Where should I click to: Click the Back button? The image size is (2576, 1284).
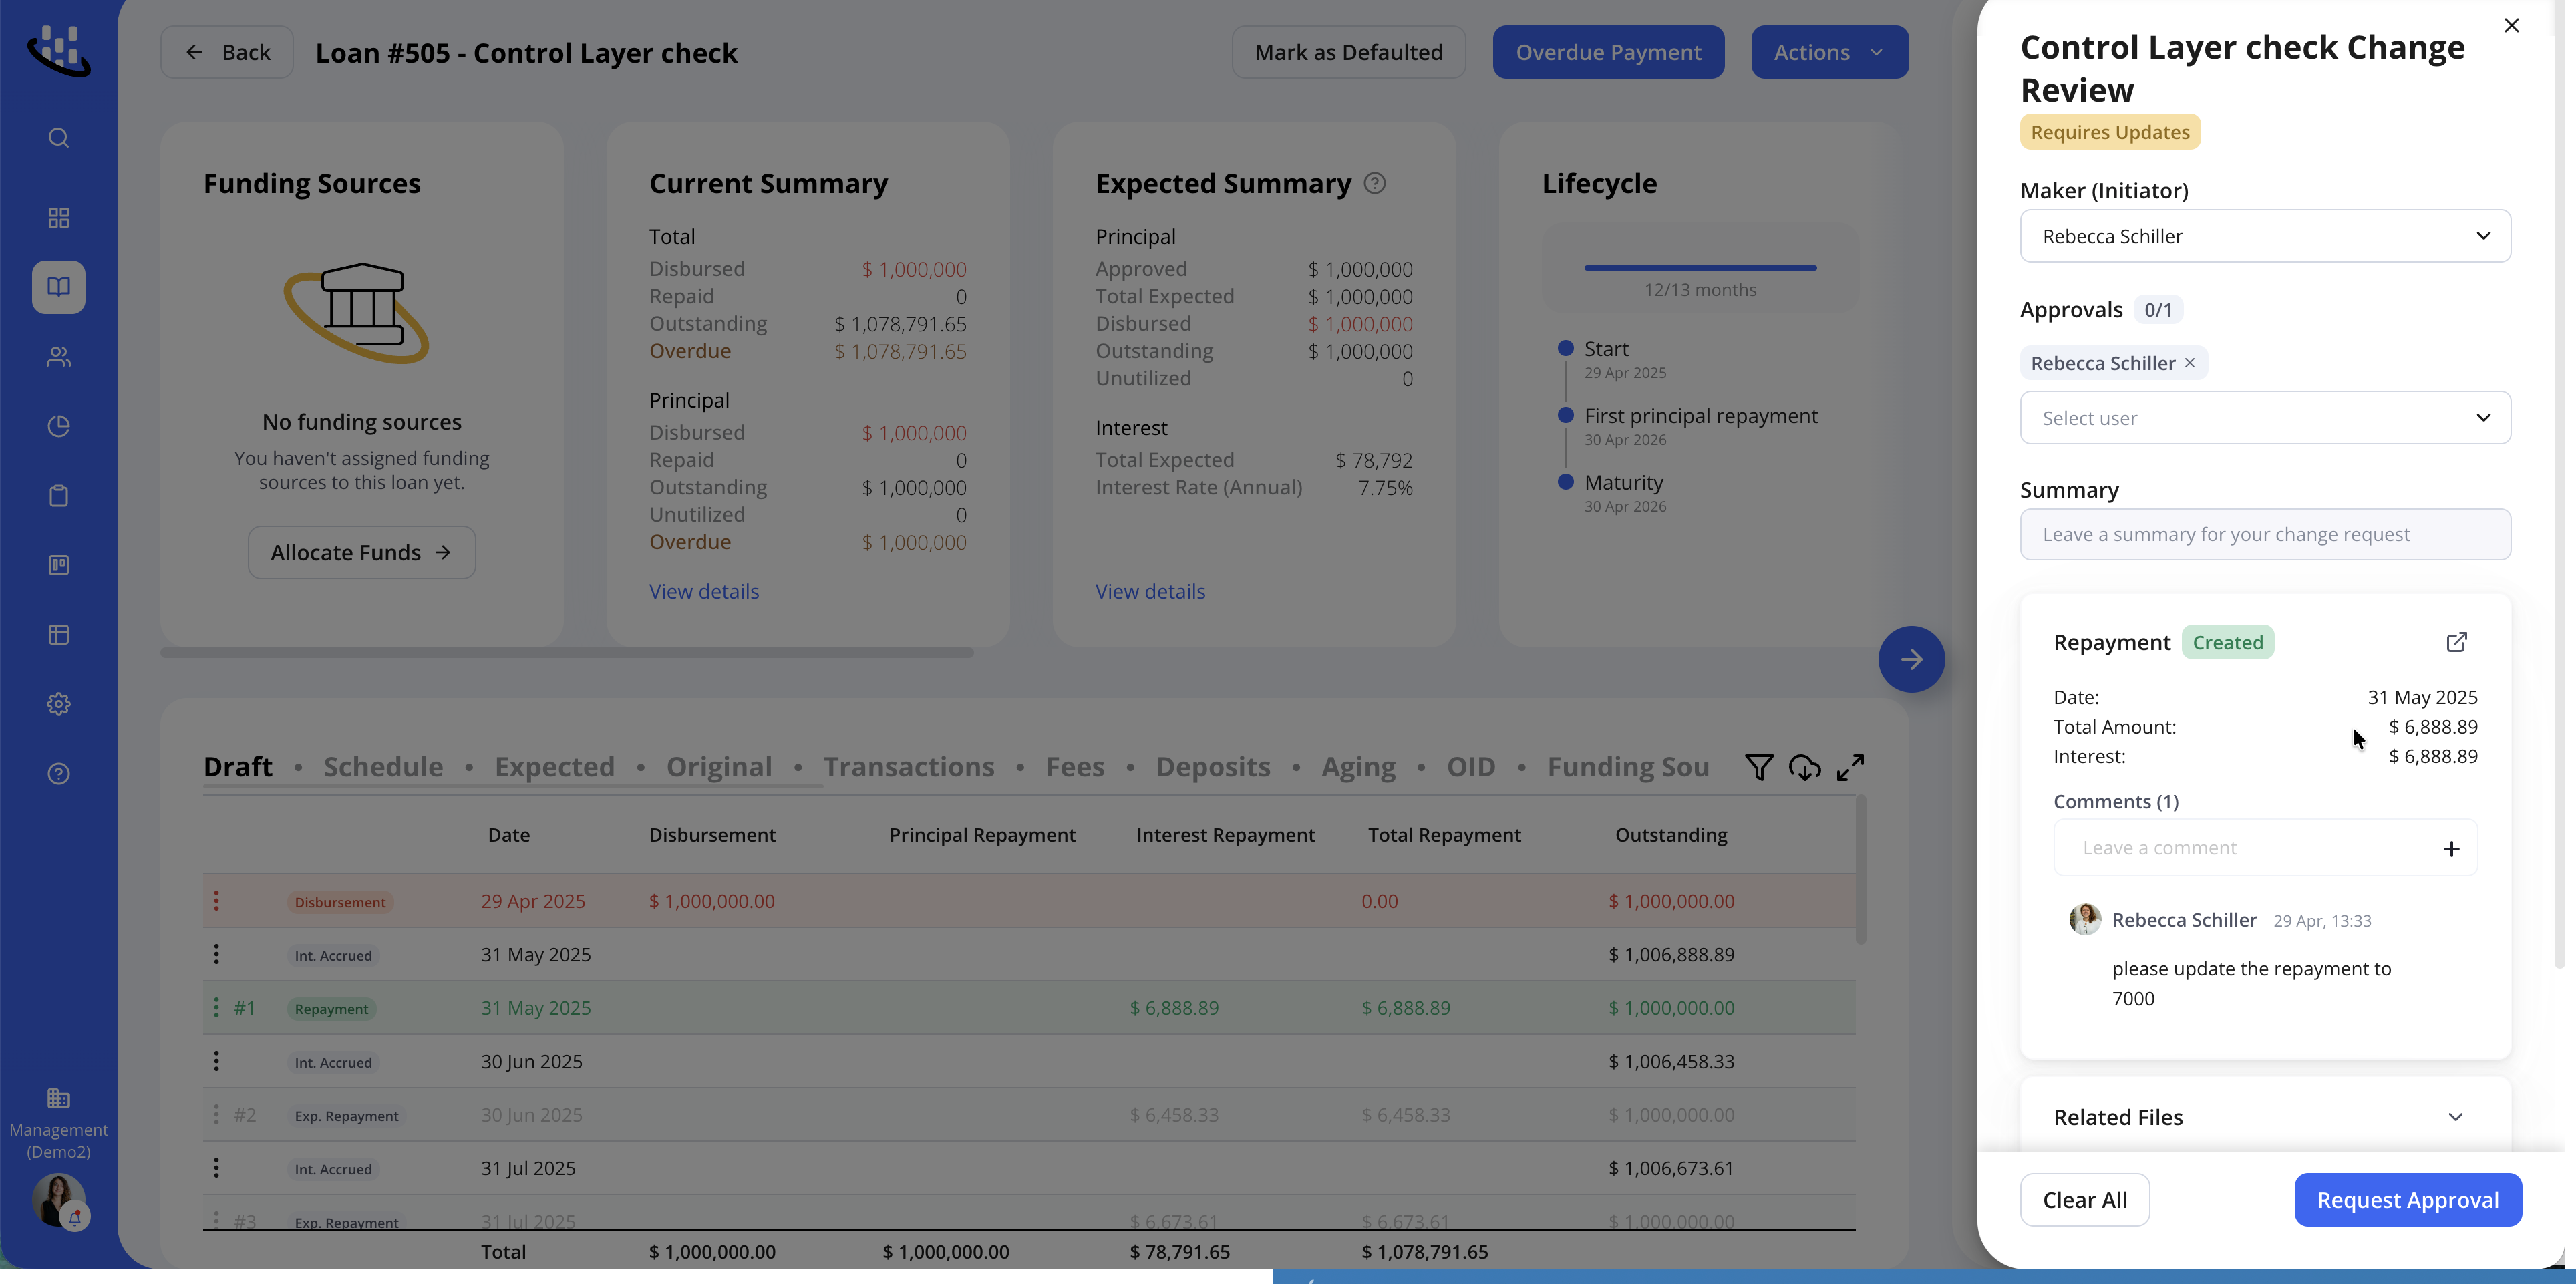[227, 52]
